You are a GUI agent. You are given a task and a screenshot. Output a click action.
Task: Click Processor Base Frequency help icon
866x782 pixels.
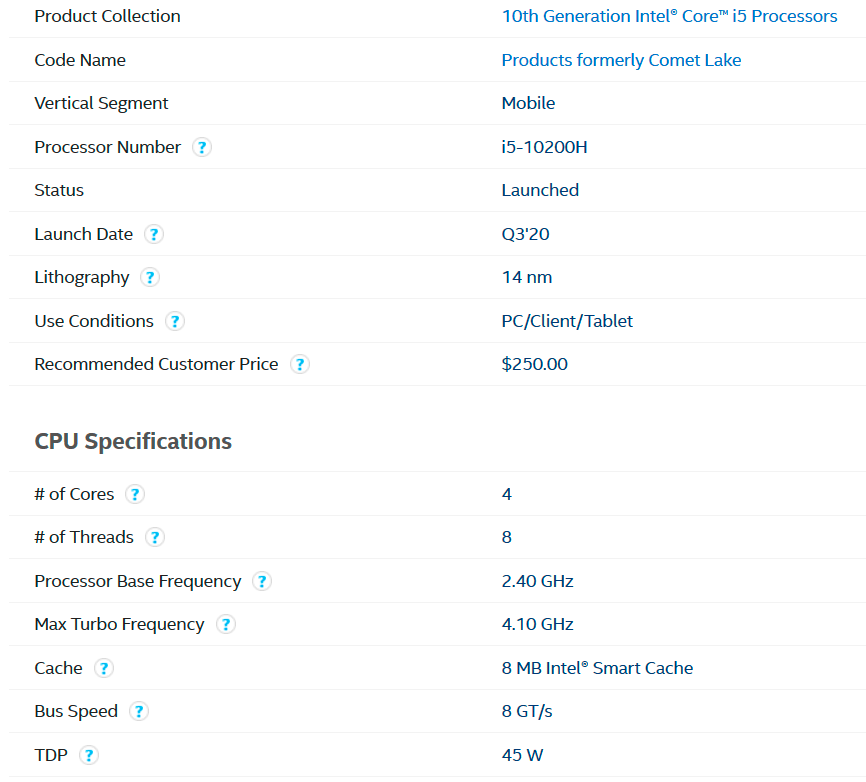click(262, 581)
